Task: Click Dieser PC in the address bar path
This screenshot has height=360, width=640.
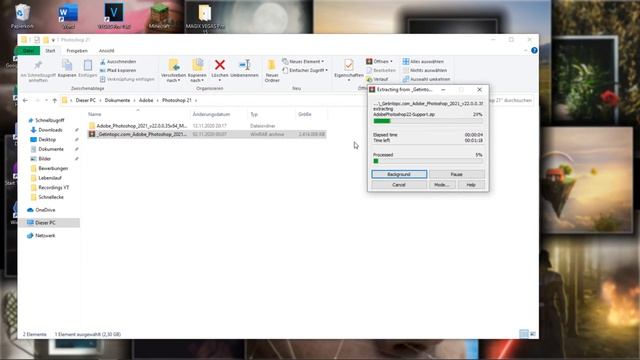Action: pyautogui.click(x=85, y=100)
